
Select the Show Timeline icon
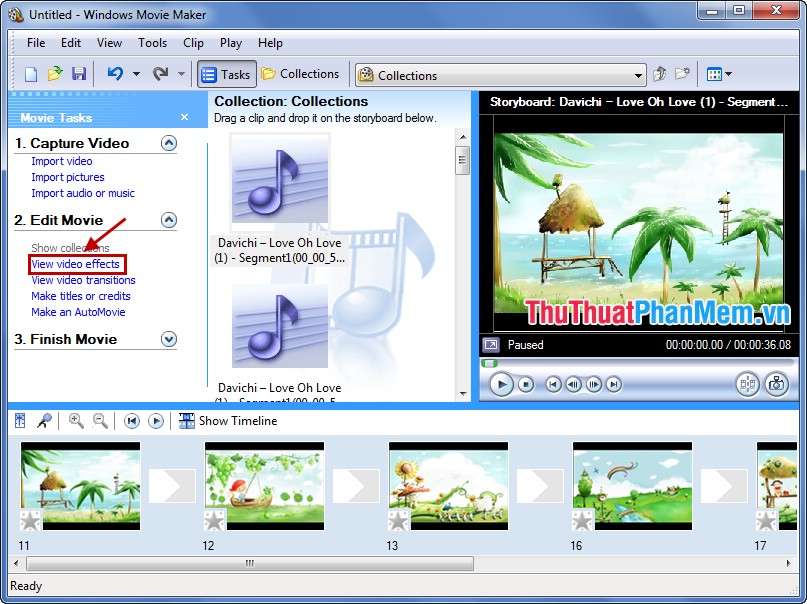tap(186, 420)
